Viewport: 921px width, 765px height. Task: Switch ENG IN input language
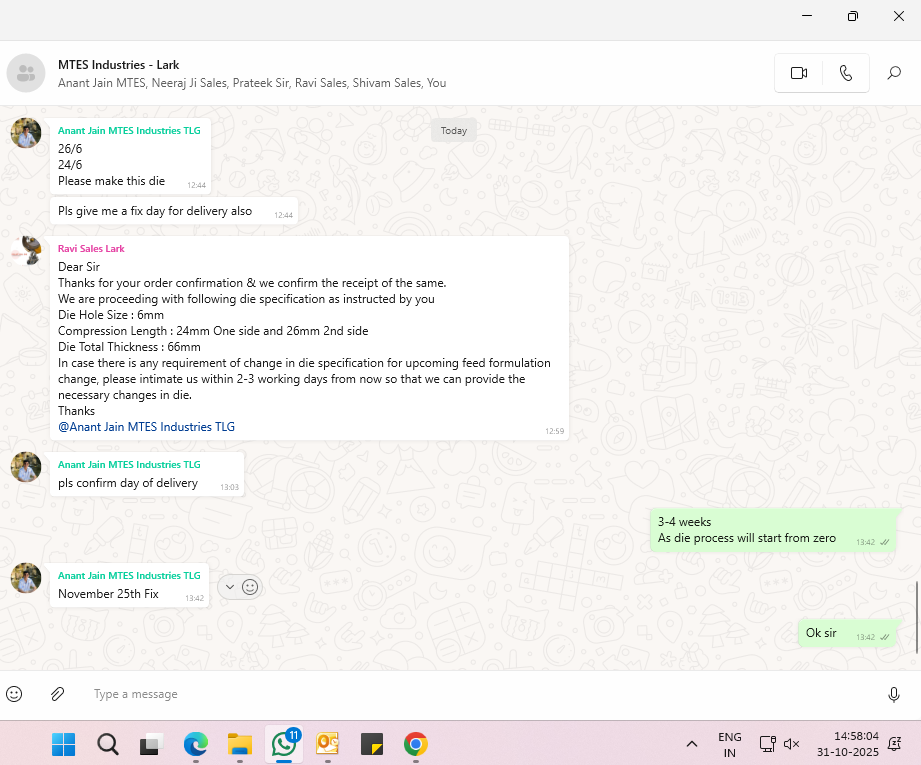pos(730,744)
